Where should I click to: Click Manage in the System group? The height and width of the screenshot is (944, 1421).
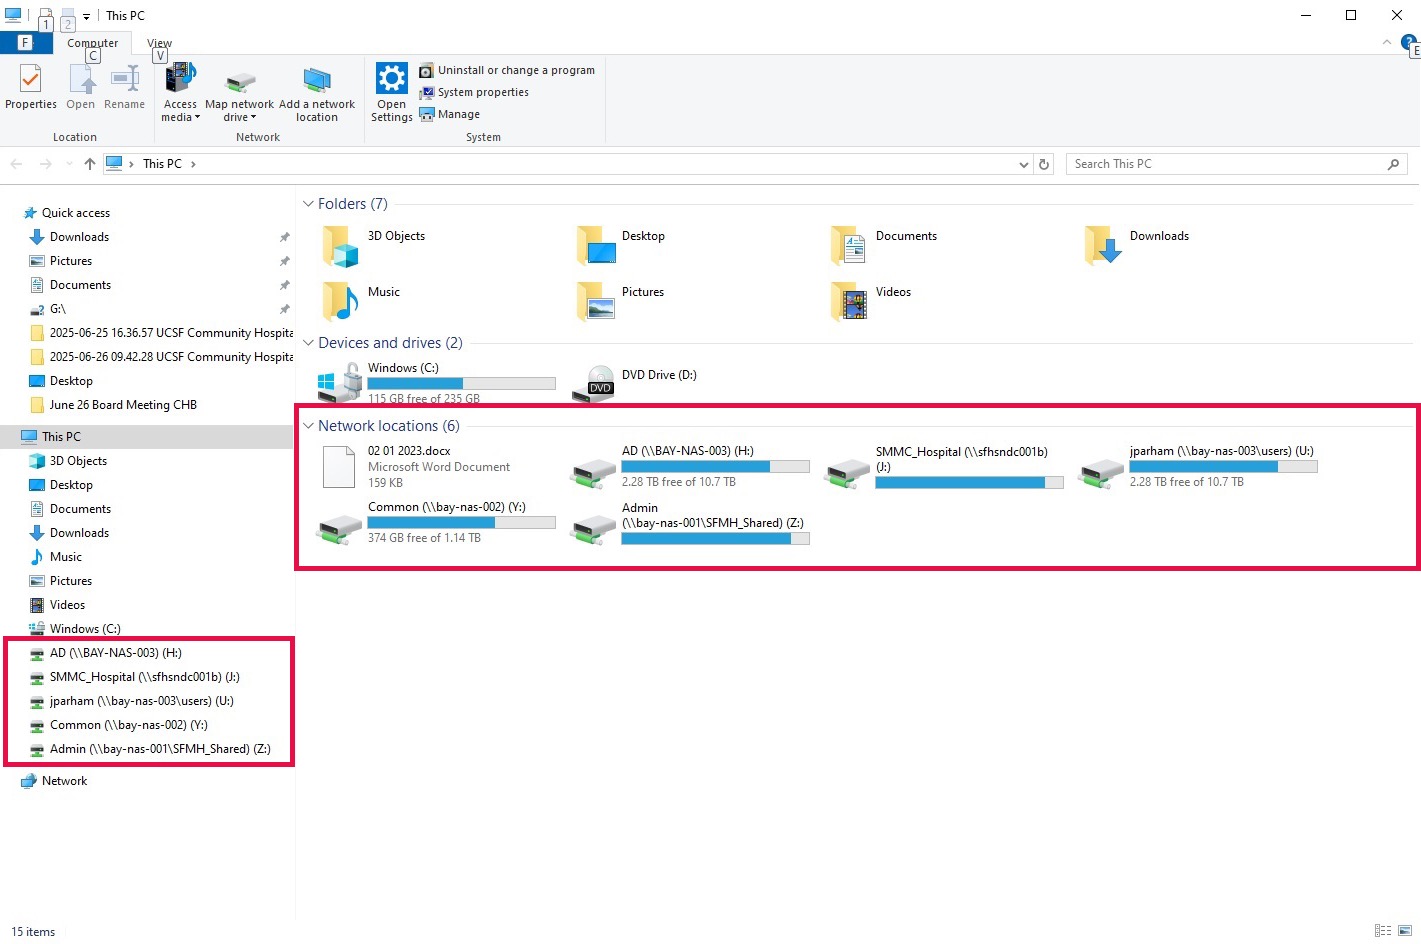pyautogui.click(x=450, y=114)
